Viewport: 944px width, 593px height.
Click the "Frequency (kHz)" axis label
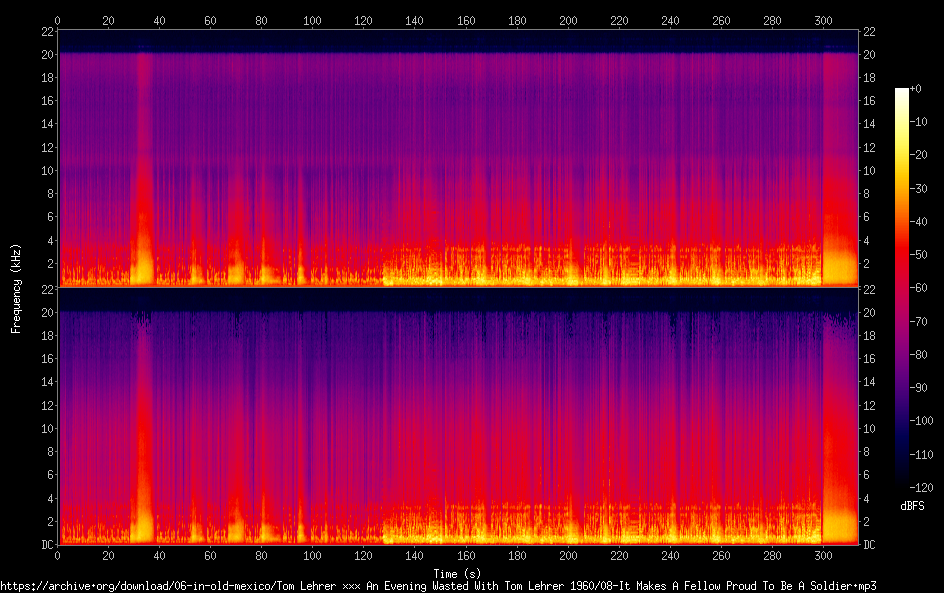(x=16, y=288)
